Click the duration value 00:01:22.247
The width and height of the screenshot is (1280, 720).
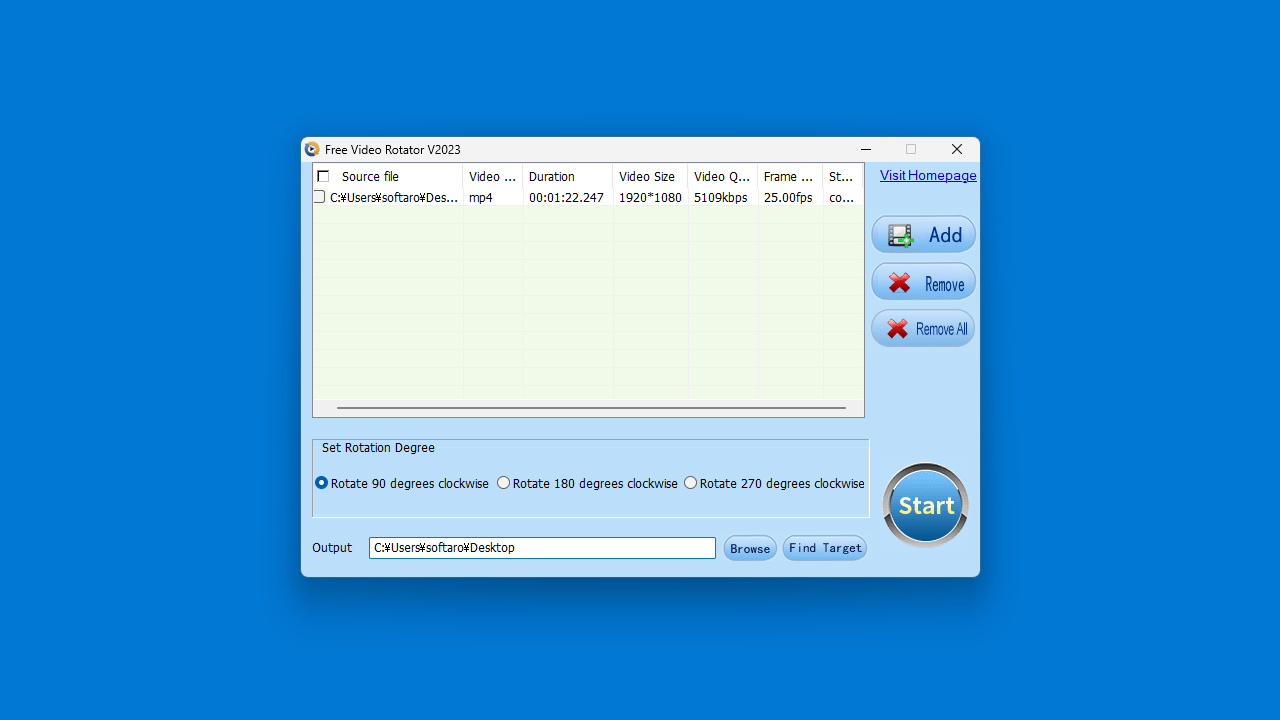pos(566,198)
